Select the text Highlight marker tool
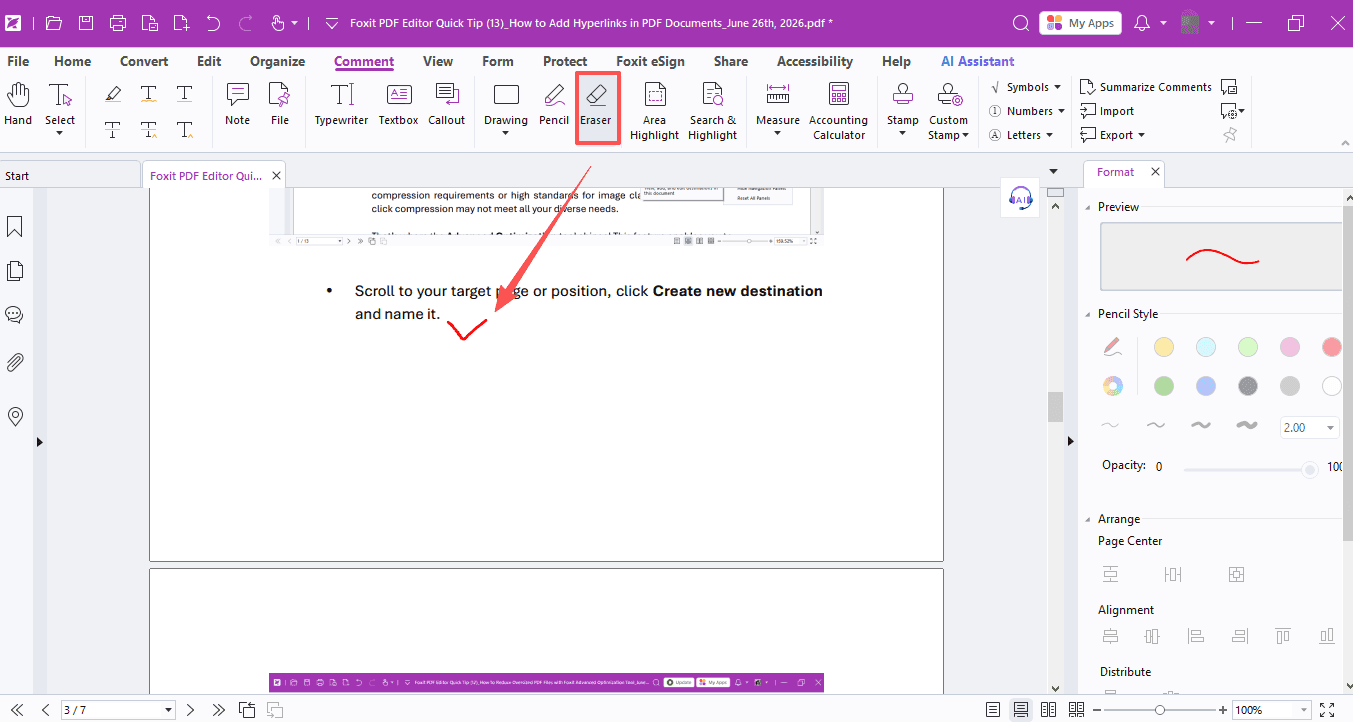 [x=113, y=94]
